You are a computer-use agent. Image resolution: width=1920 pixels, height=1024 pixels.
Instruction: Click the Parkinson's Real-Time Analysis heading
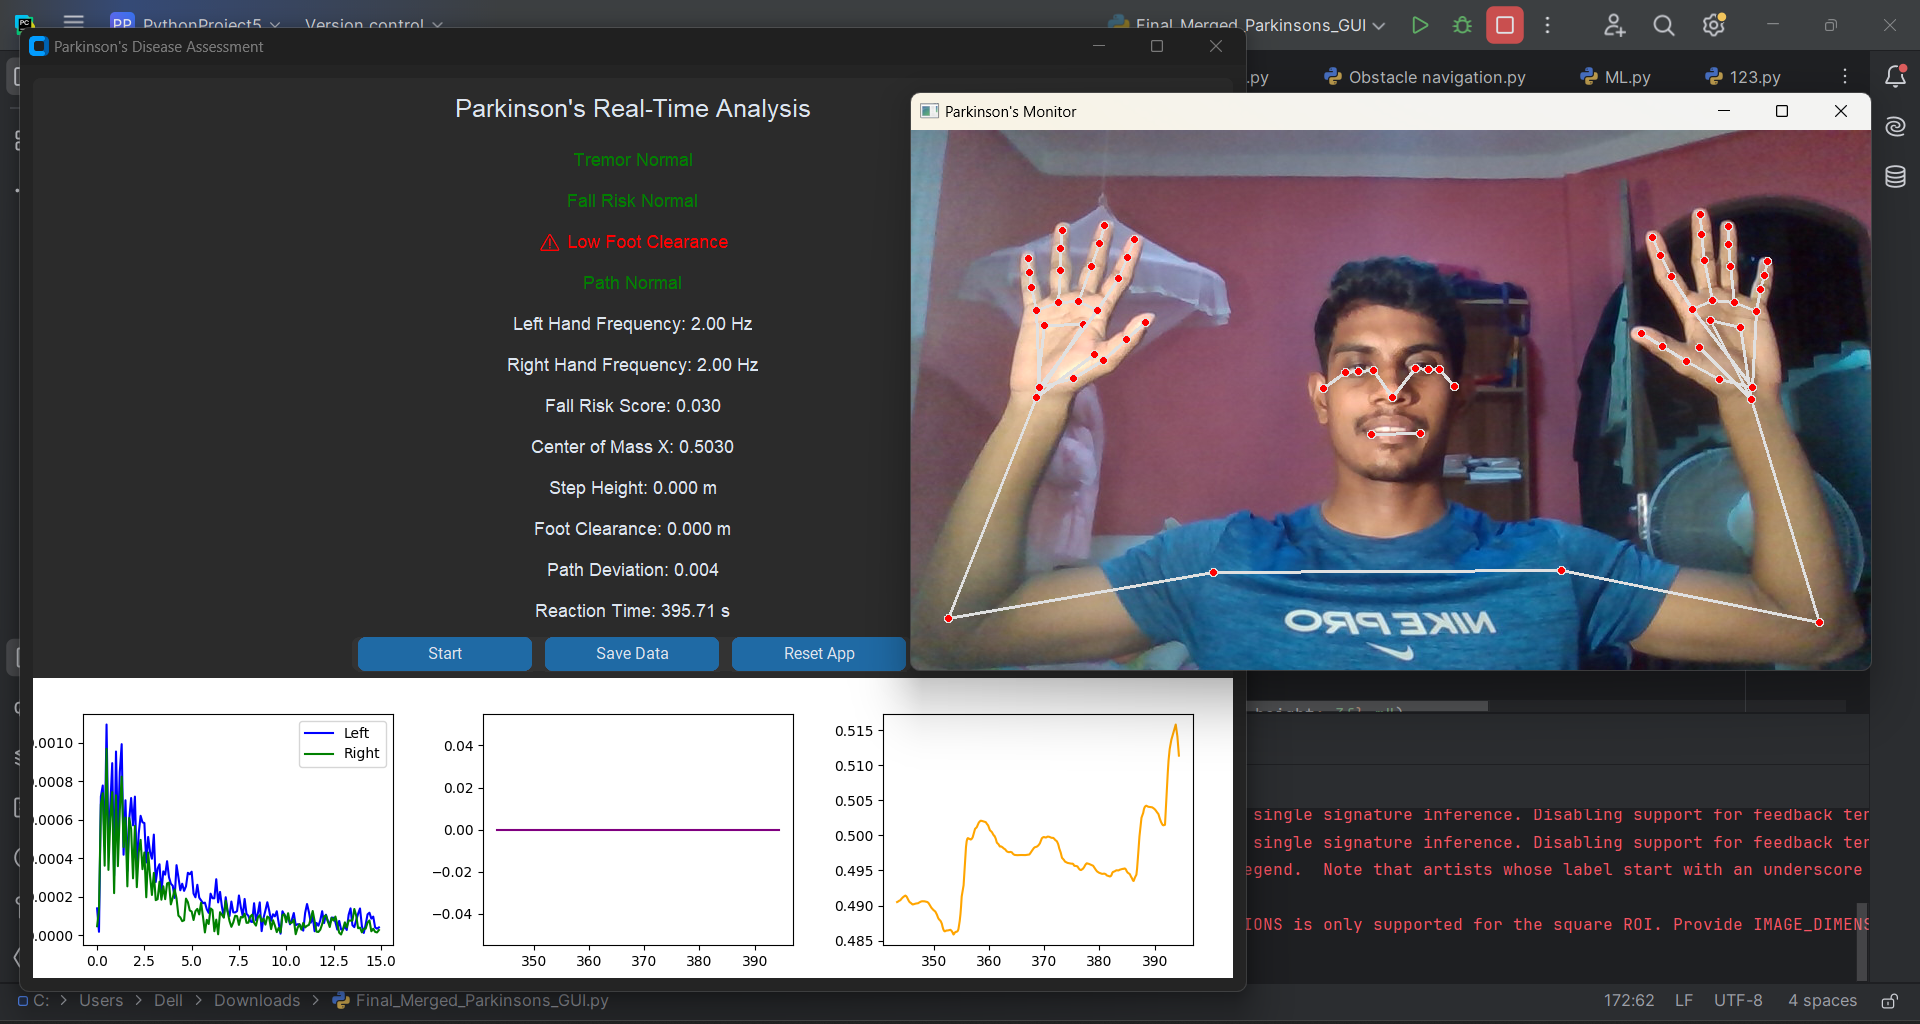tap(632, 109)
